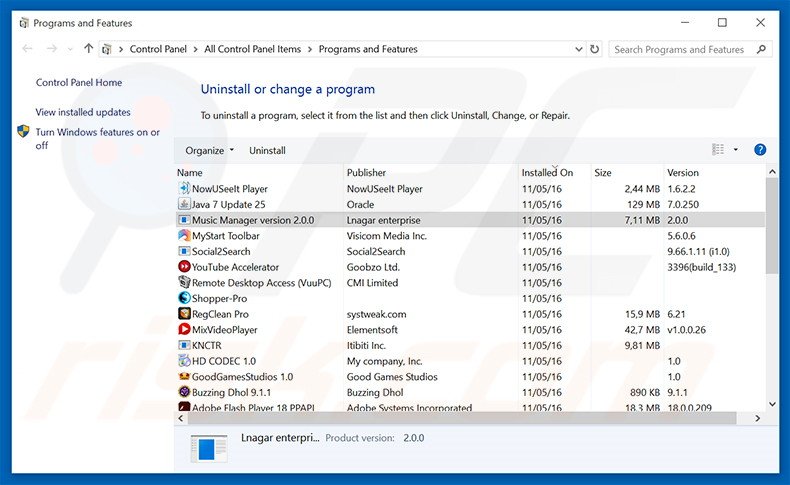Sort by the Installed On column header

coord(554,172)
